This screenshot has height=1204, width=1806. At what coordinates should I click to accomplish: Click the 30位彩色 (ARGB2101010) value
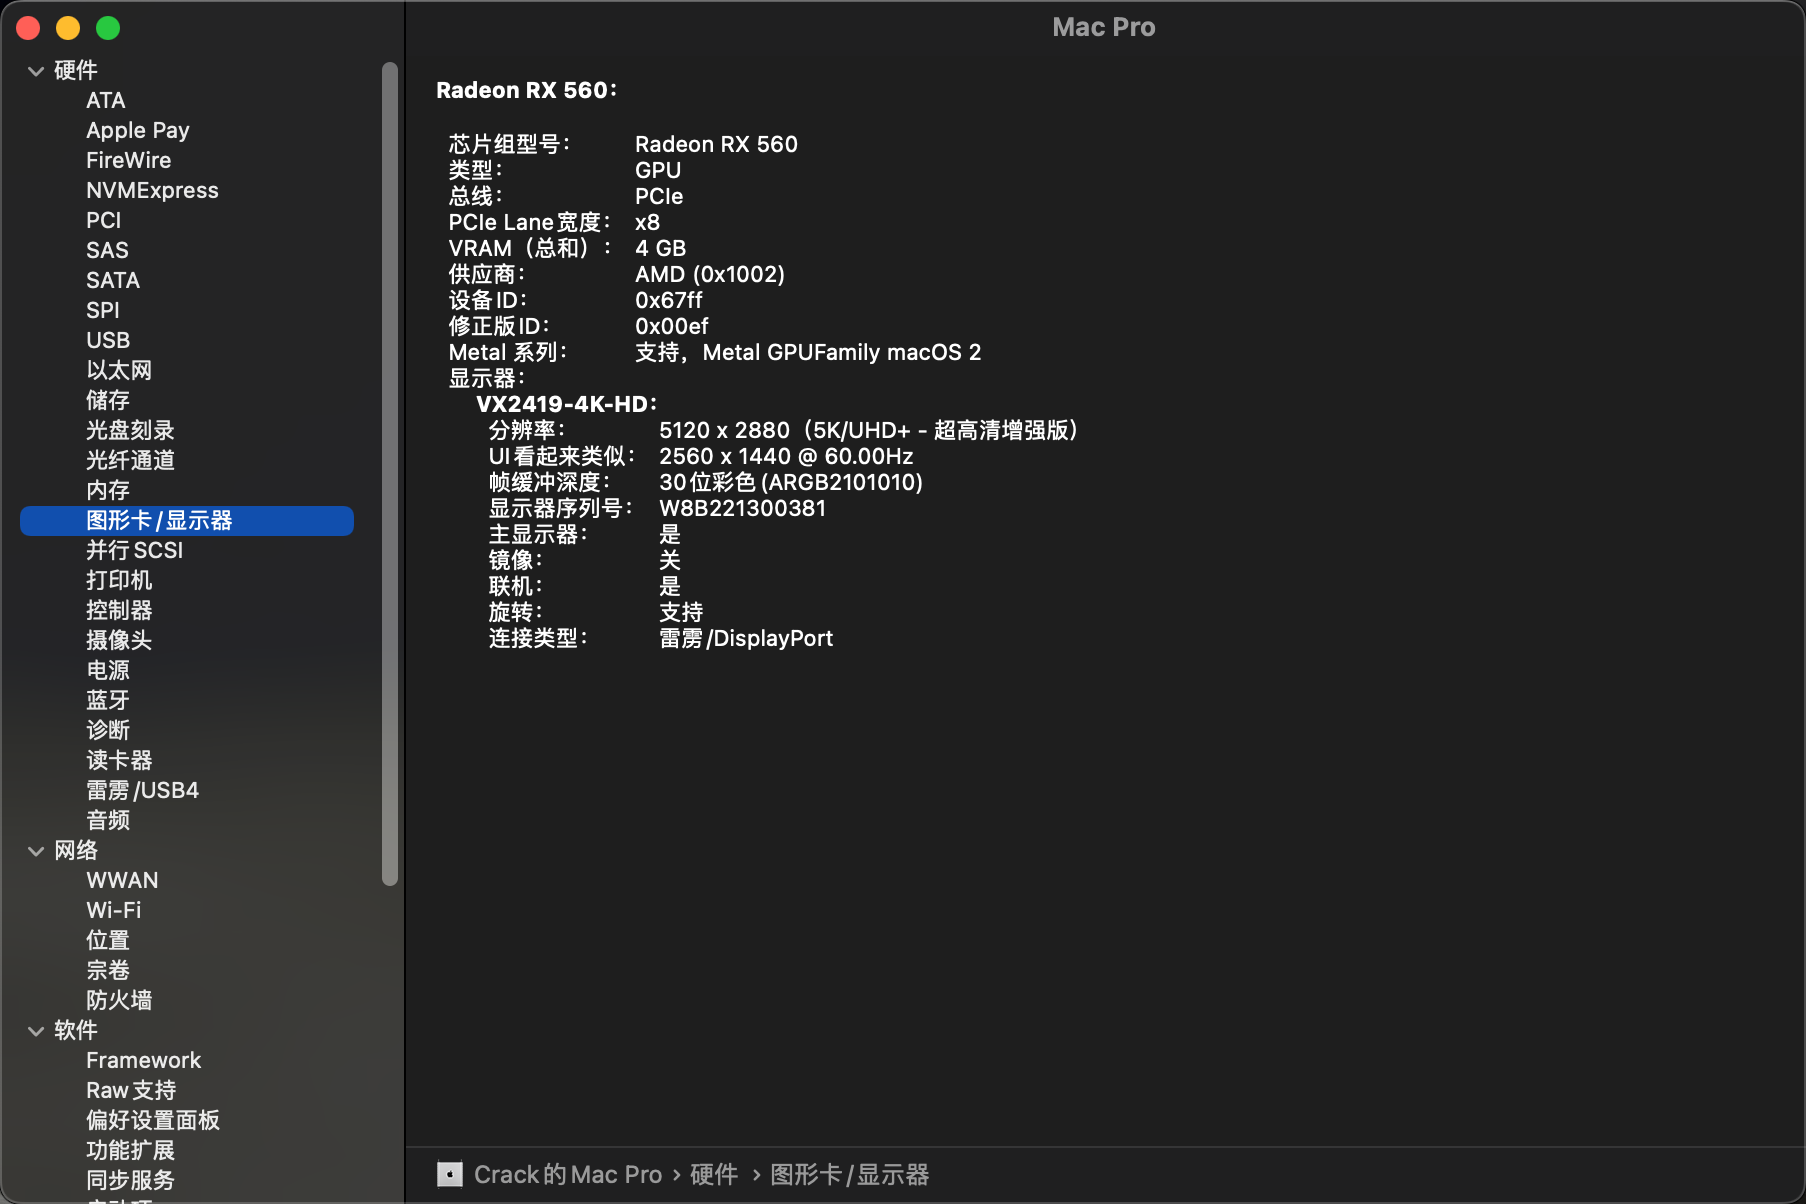click(791, 482)
